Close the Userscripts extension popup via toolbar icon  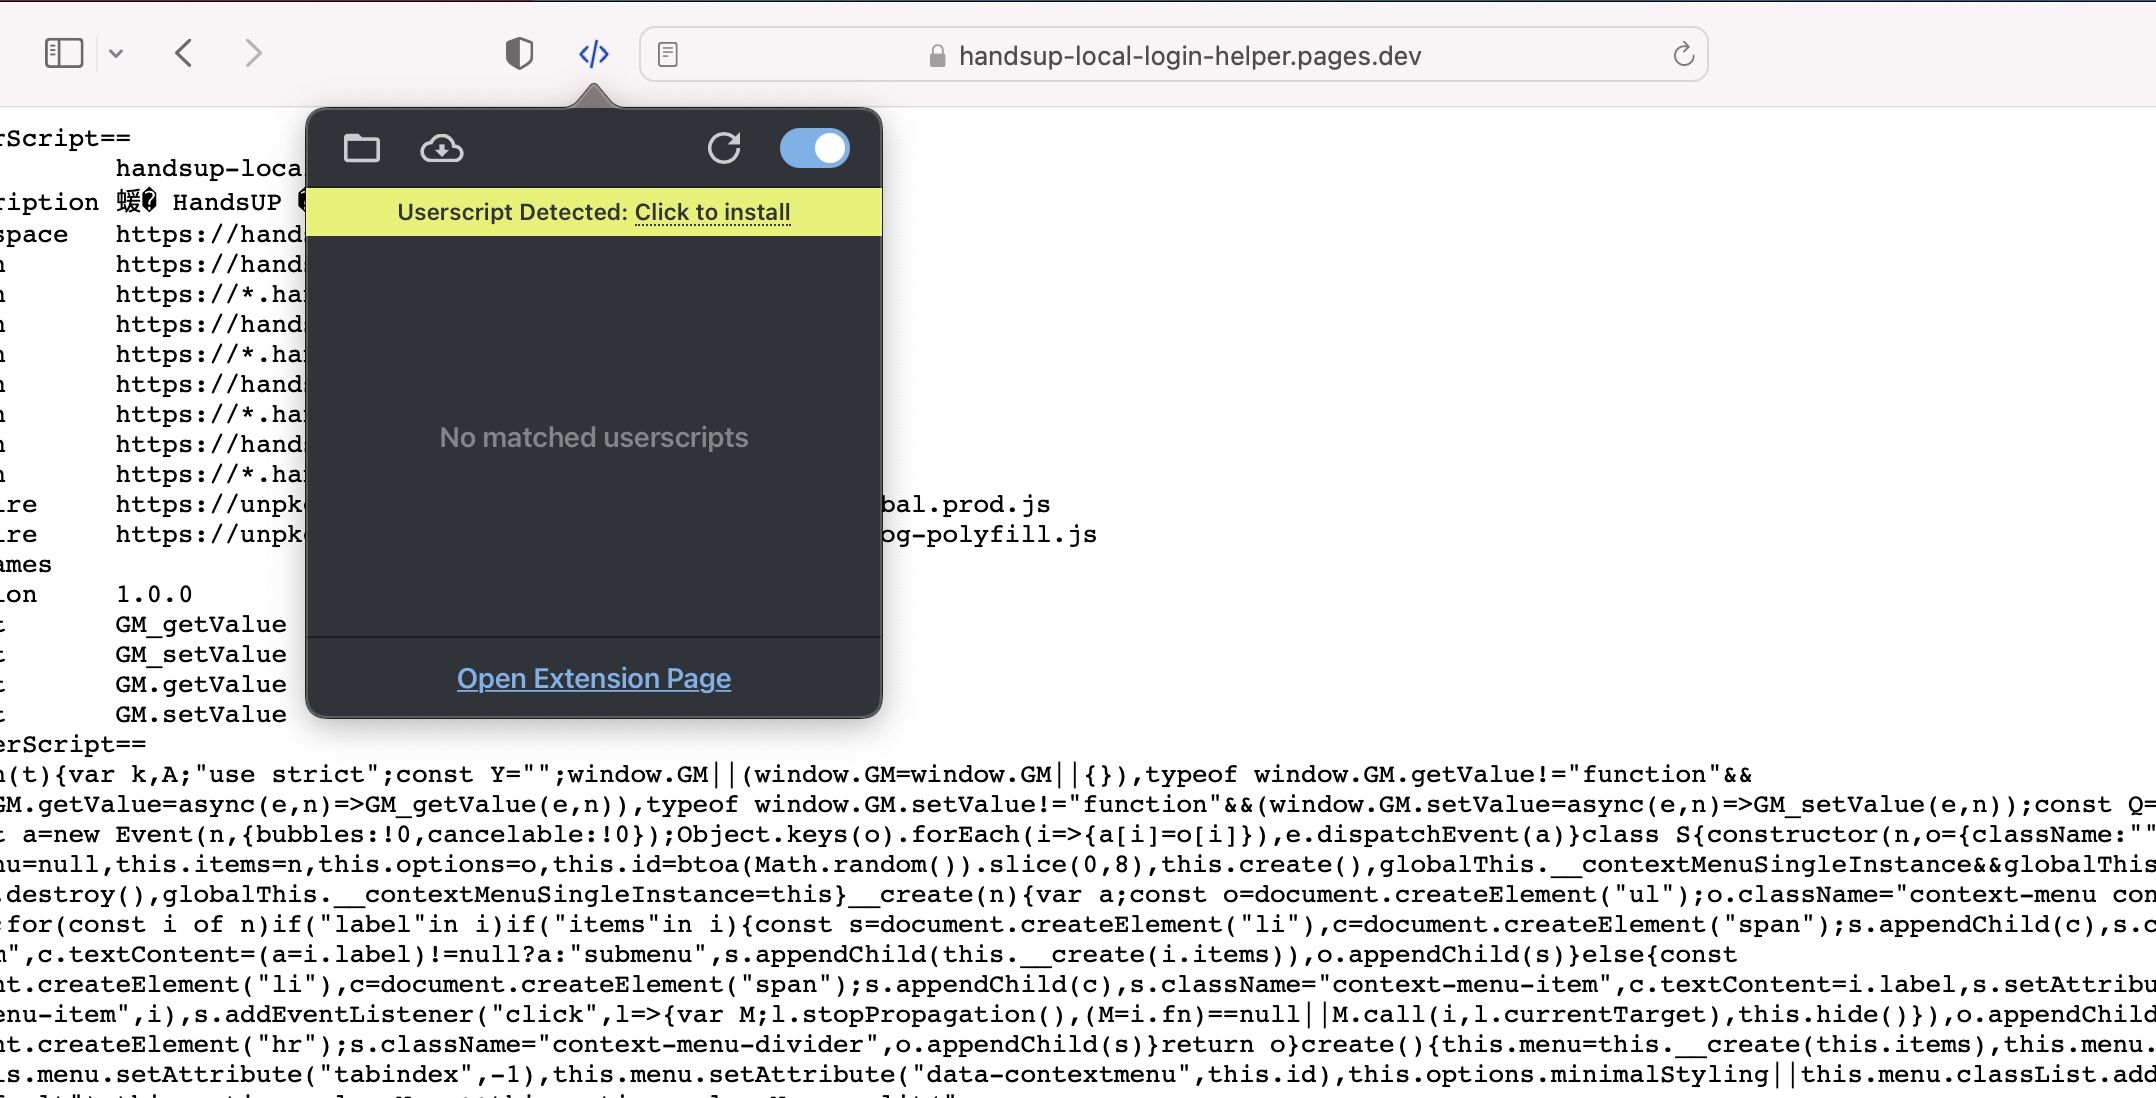594,53
